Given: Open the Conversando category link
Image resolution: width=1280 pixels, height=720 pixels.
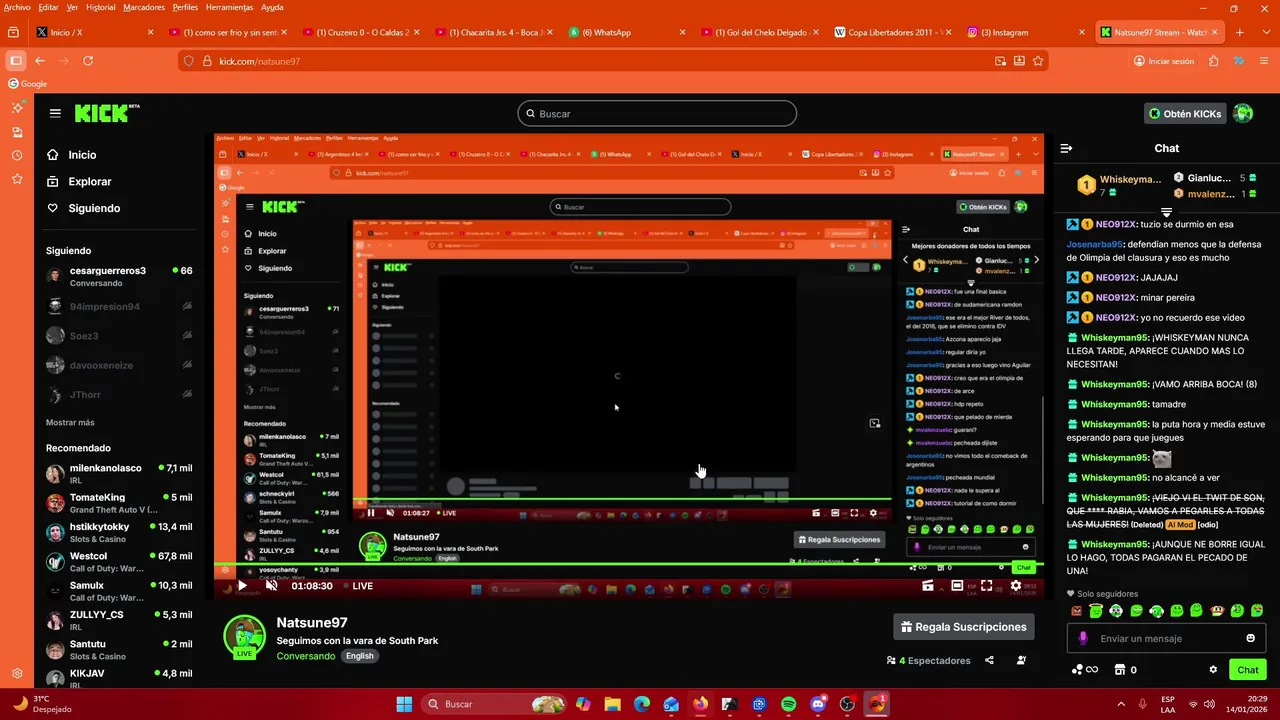Looking at the screenshot, I should [306, 656].
